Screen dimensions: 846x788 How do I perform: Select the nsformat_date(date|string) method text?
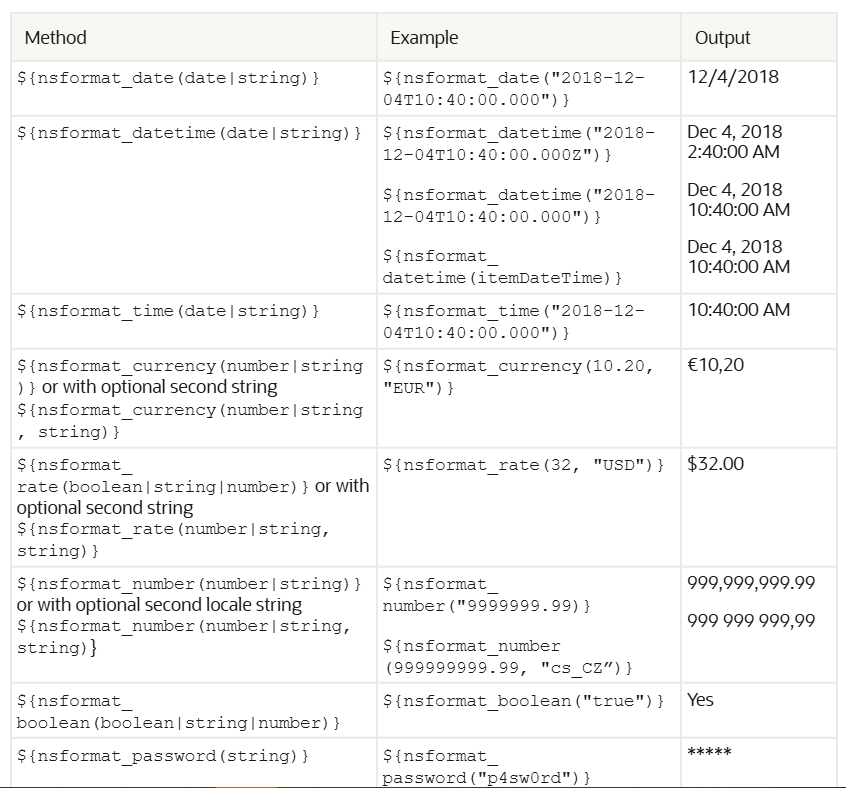[168, 78]
